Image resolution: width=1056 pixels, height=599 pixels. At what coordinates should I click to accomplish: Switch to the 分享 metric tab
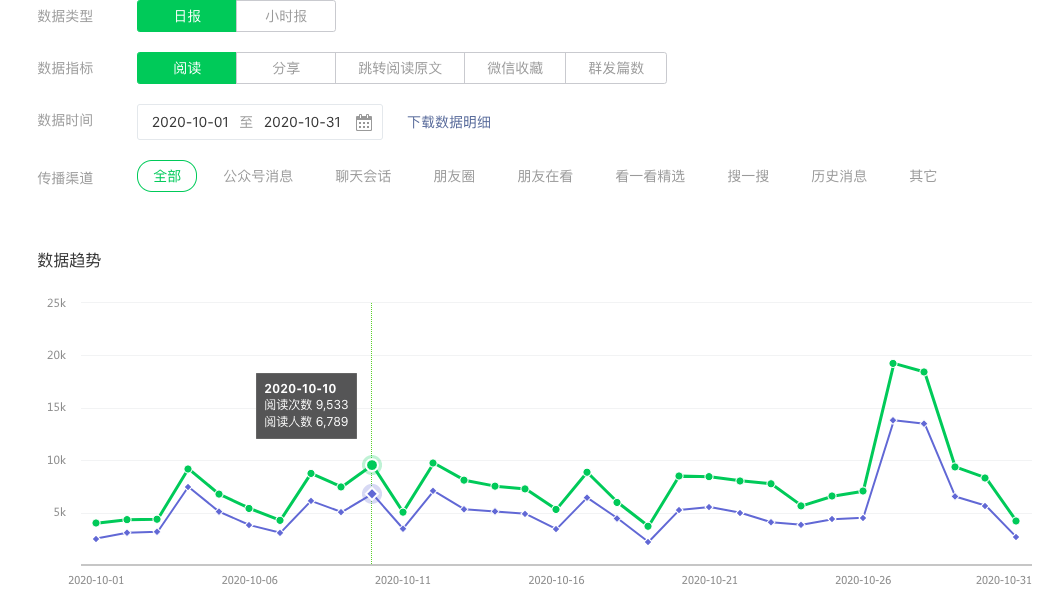pyautogui.click(x=286, y=68)
